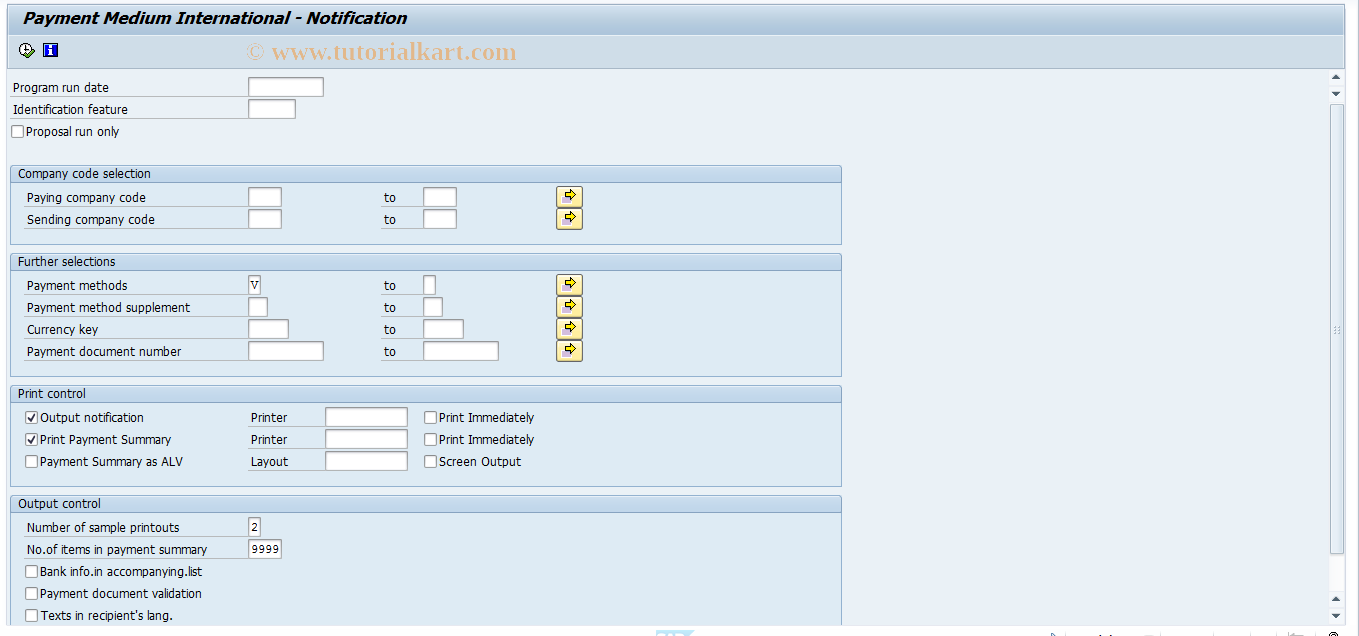Click the Output control group header
This screenshot has height=636, width=1359.
tap(426, 504)
